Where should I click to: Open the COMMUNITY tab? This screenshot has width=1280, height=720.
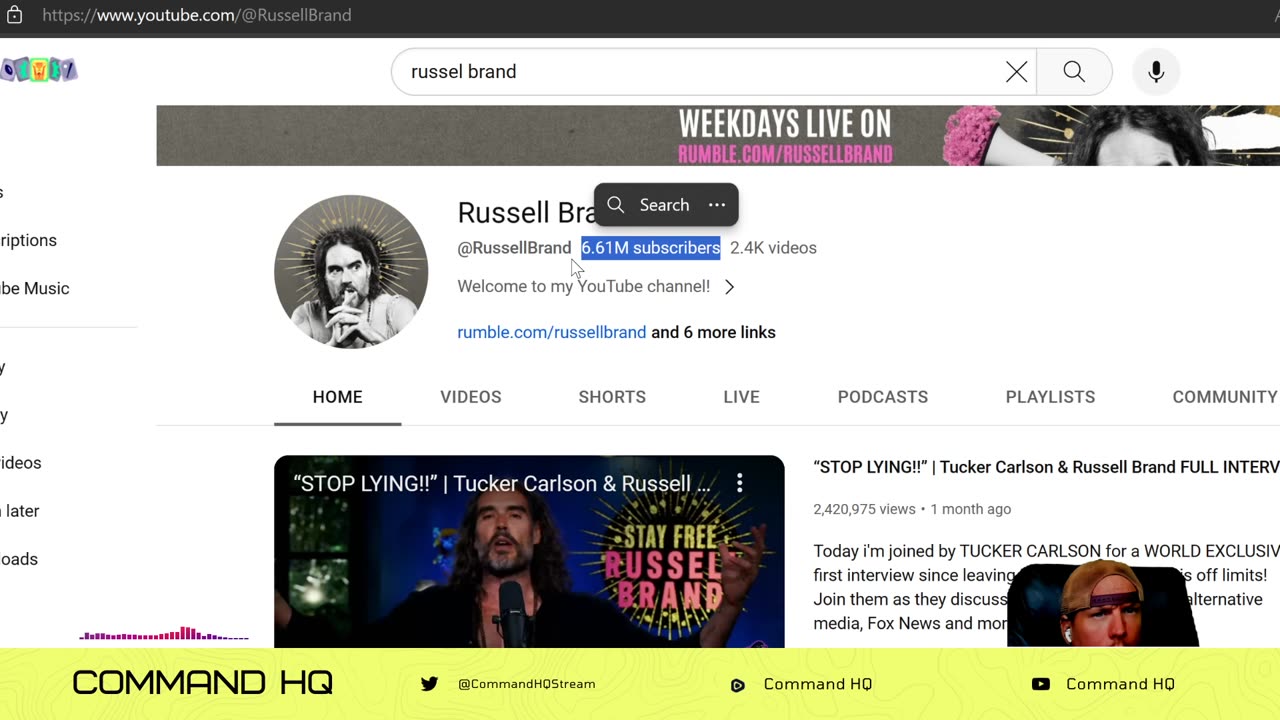coord(1225,397)
